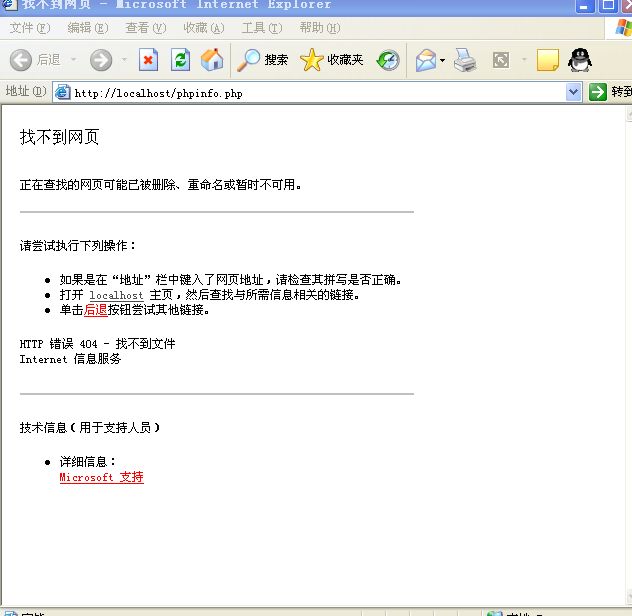Click the Windows flag logo throbber
This screenshot has width=632, height=616.
623,28
